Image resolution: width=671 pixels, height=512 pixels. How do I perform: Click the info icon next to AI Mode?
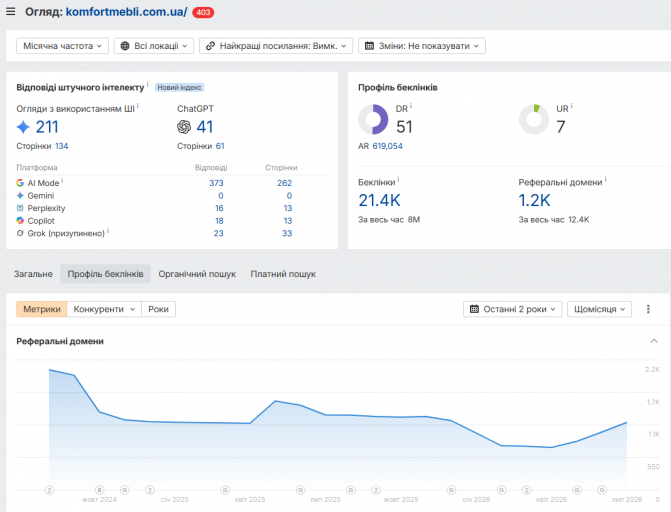(x=62, y=181)
